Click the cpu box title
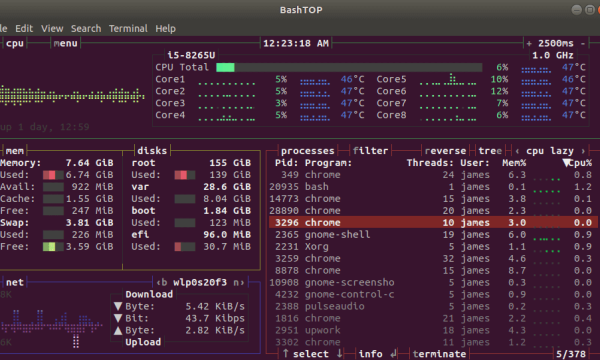Screen dimensions: 600x360 click(x=15, y=43)
